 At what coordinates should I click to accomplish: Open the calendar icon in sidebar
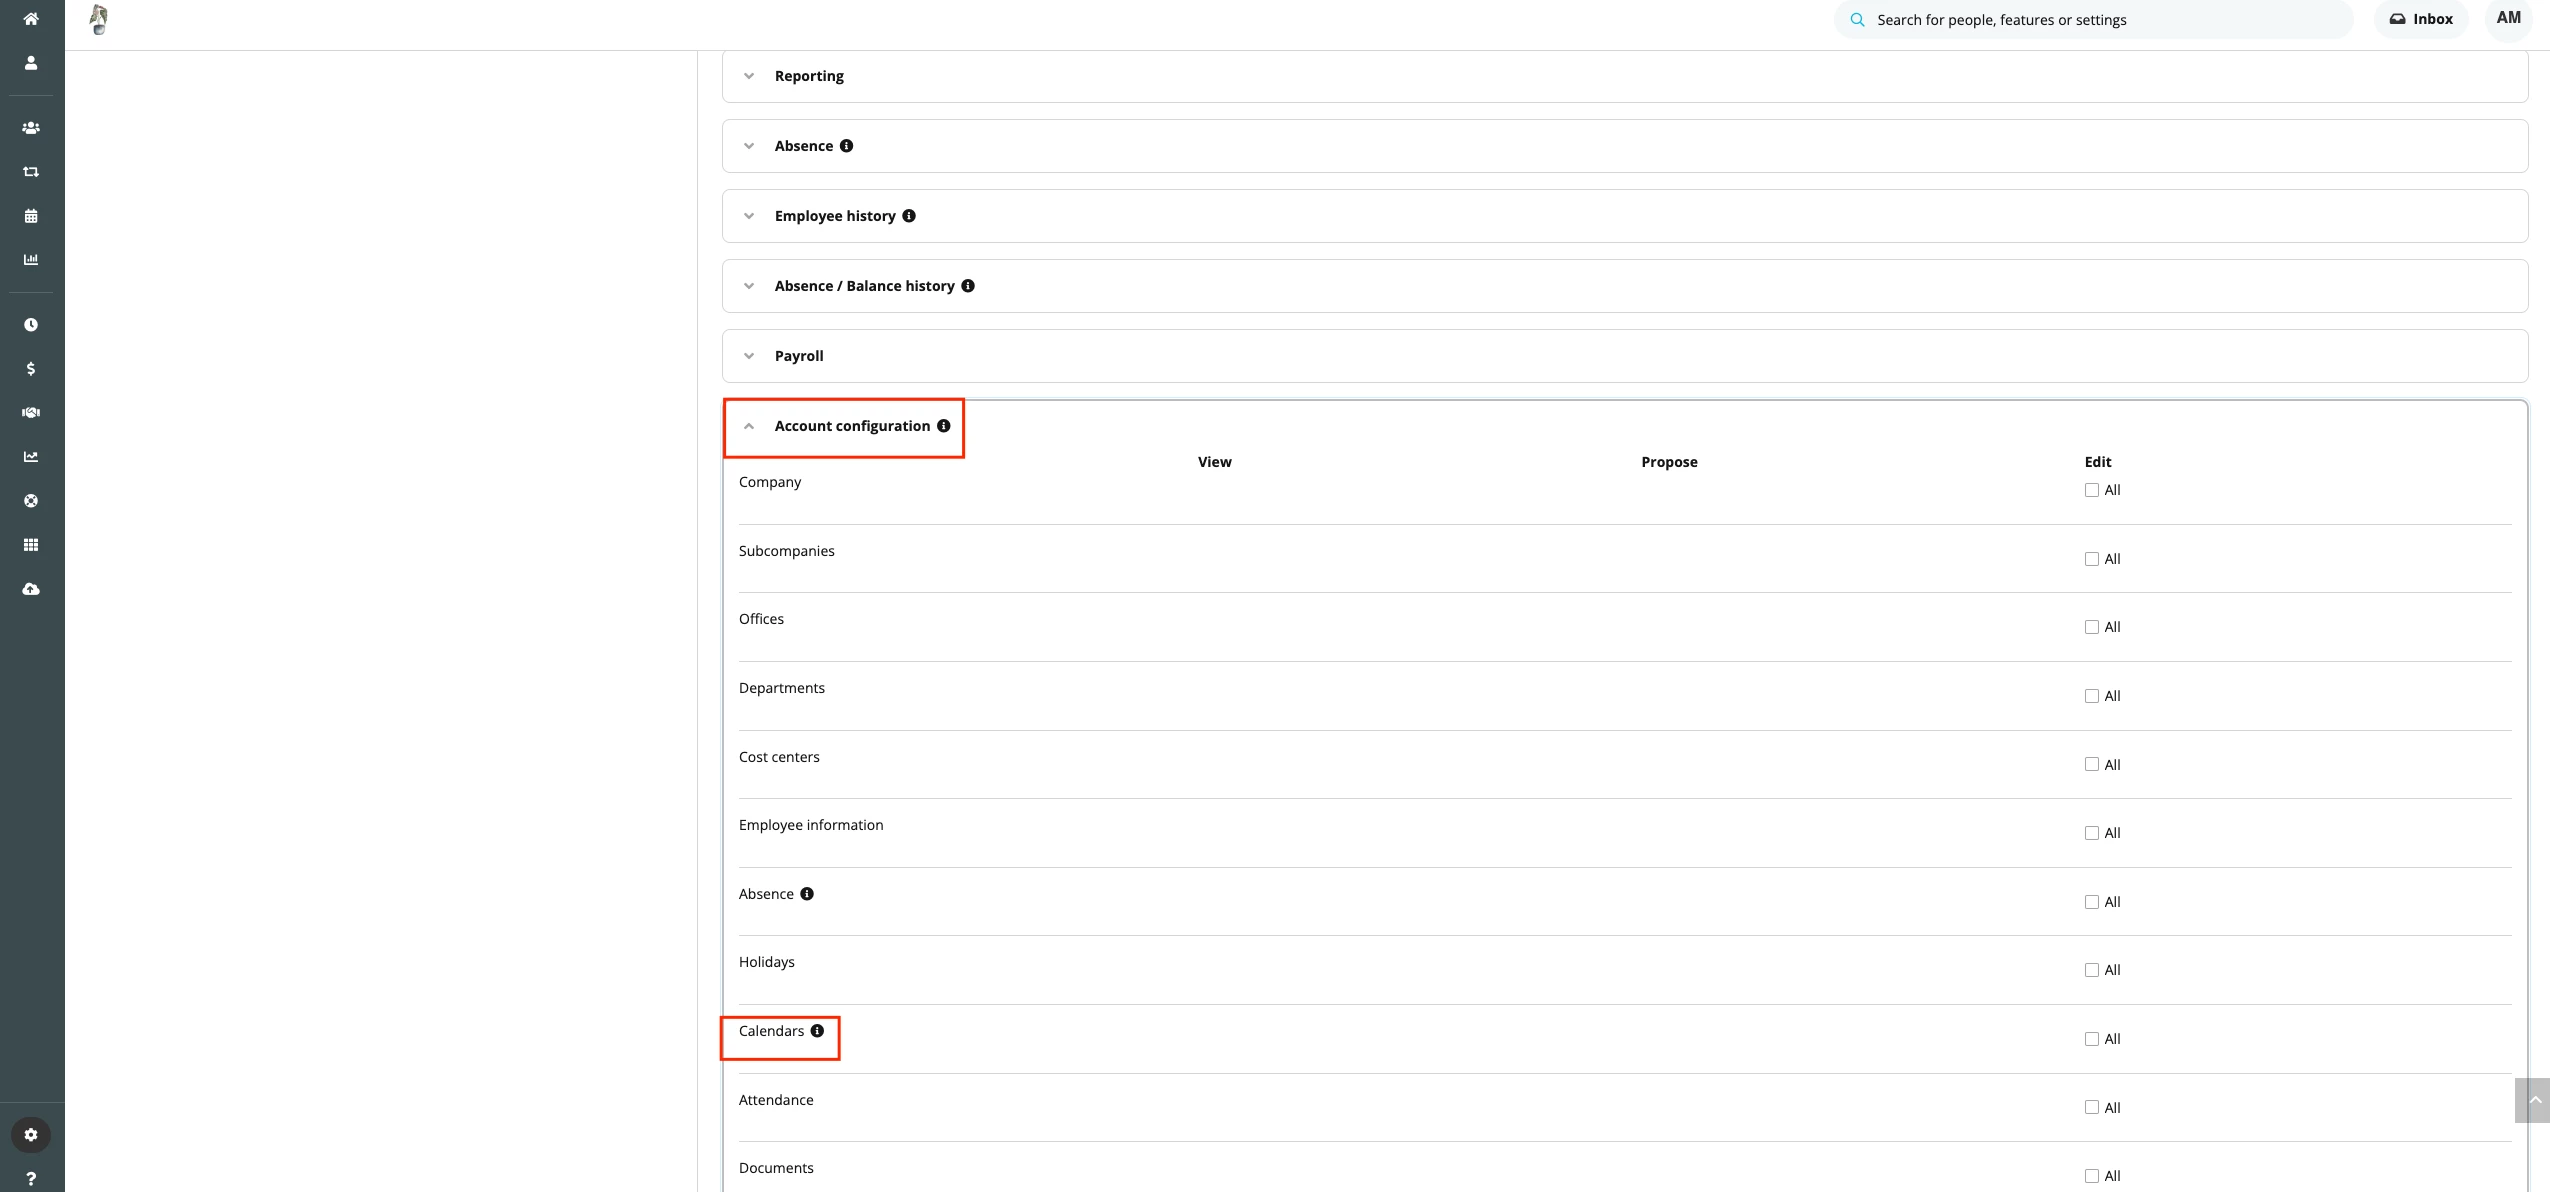click(31, 216)
